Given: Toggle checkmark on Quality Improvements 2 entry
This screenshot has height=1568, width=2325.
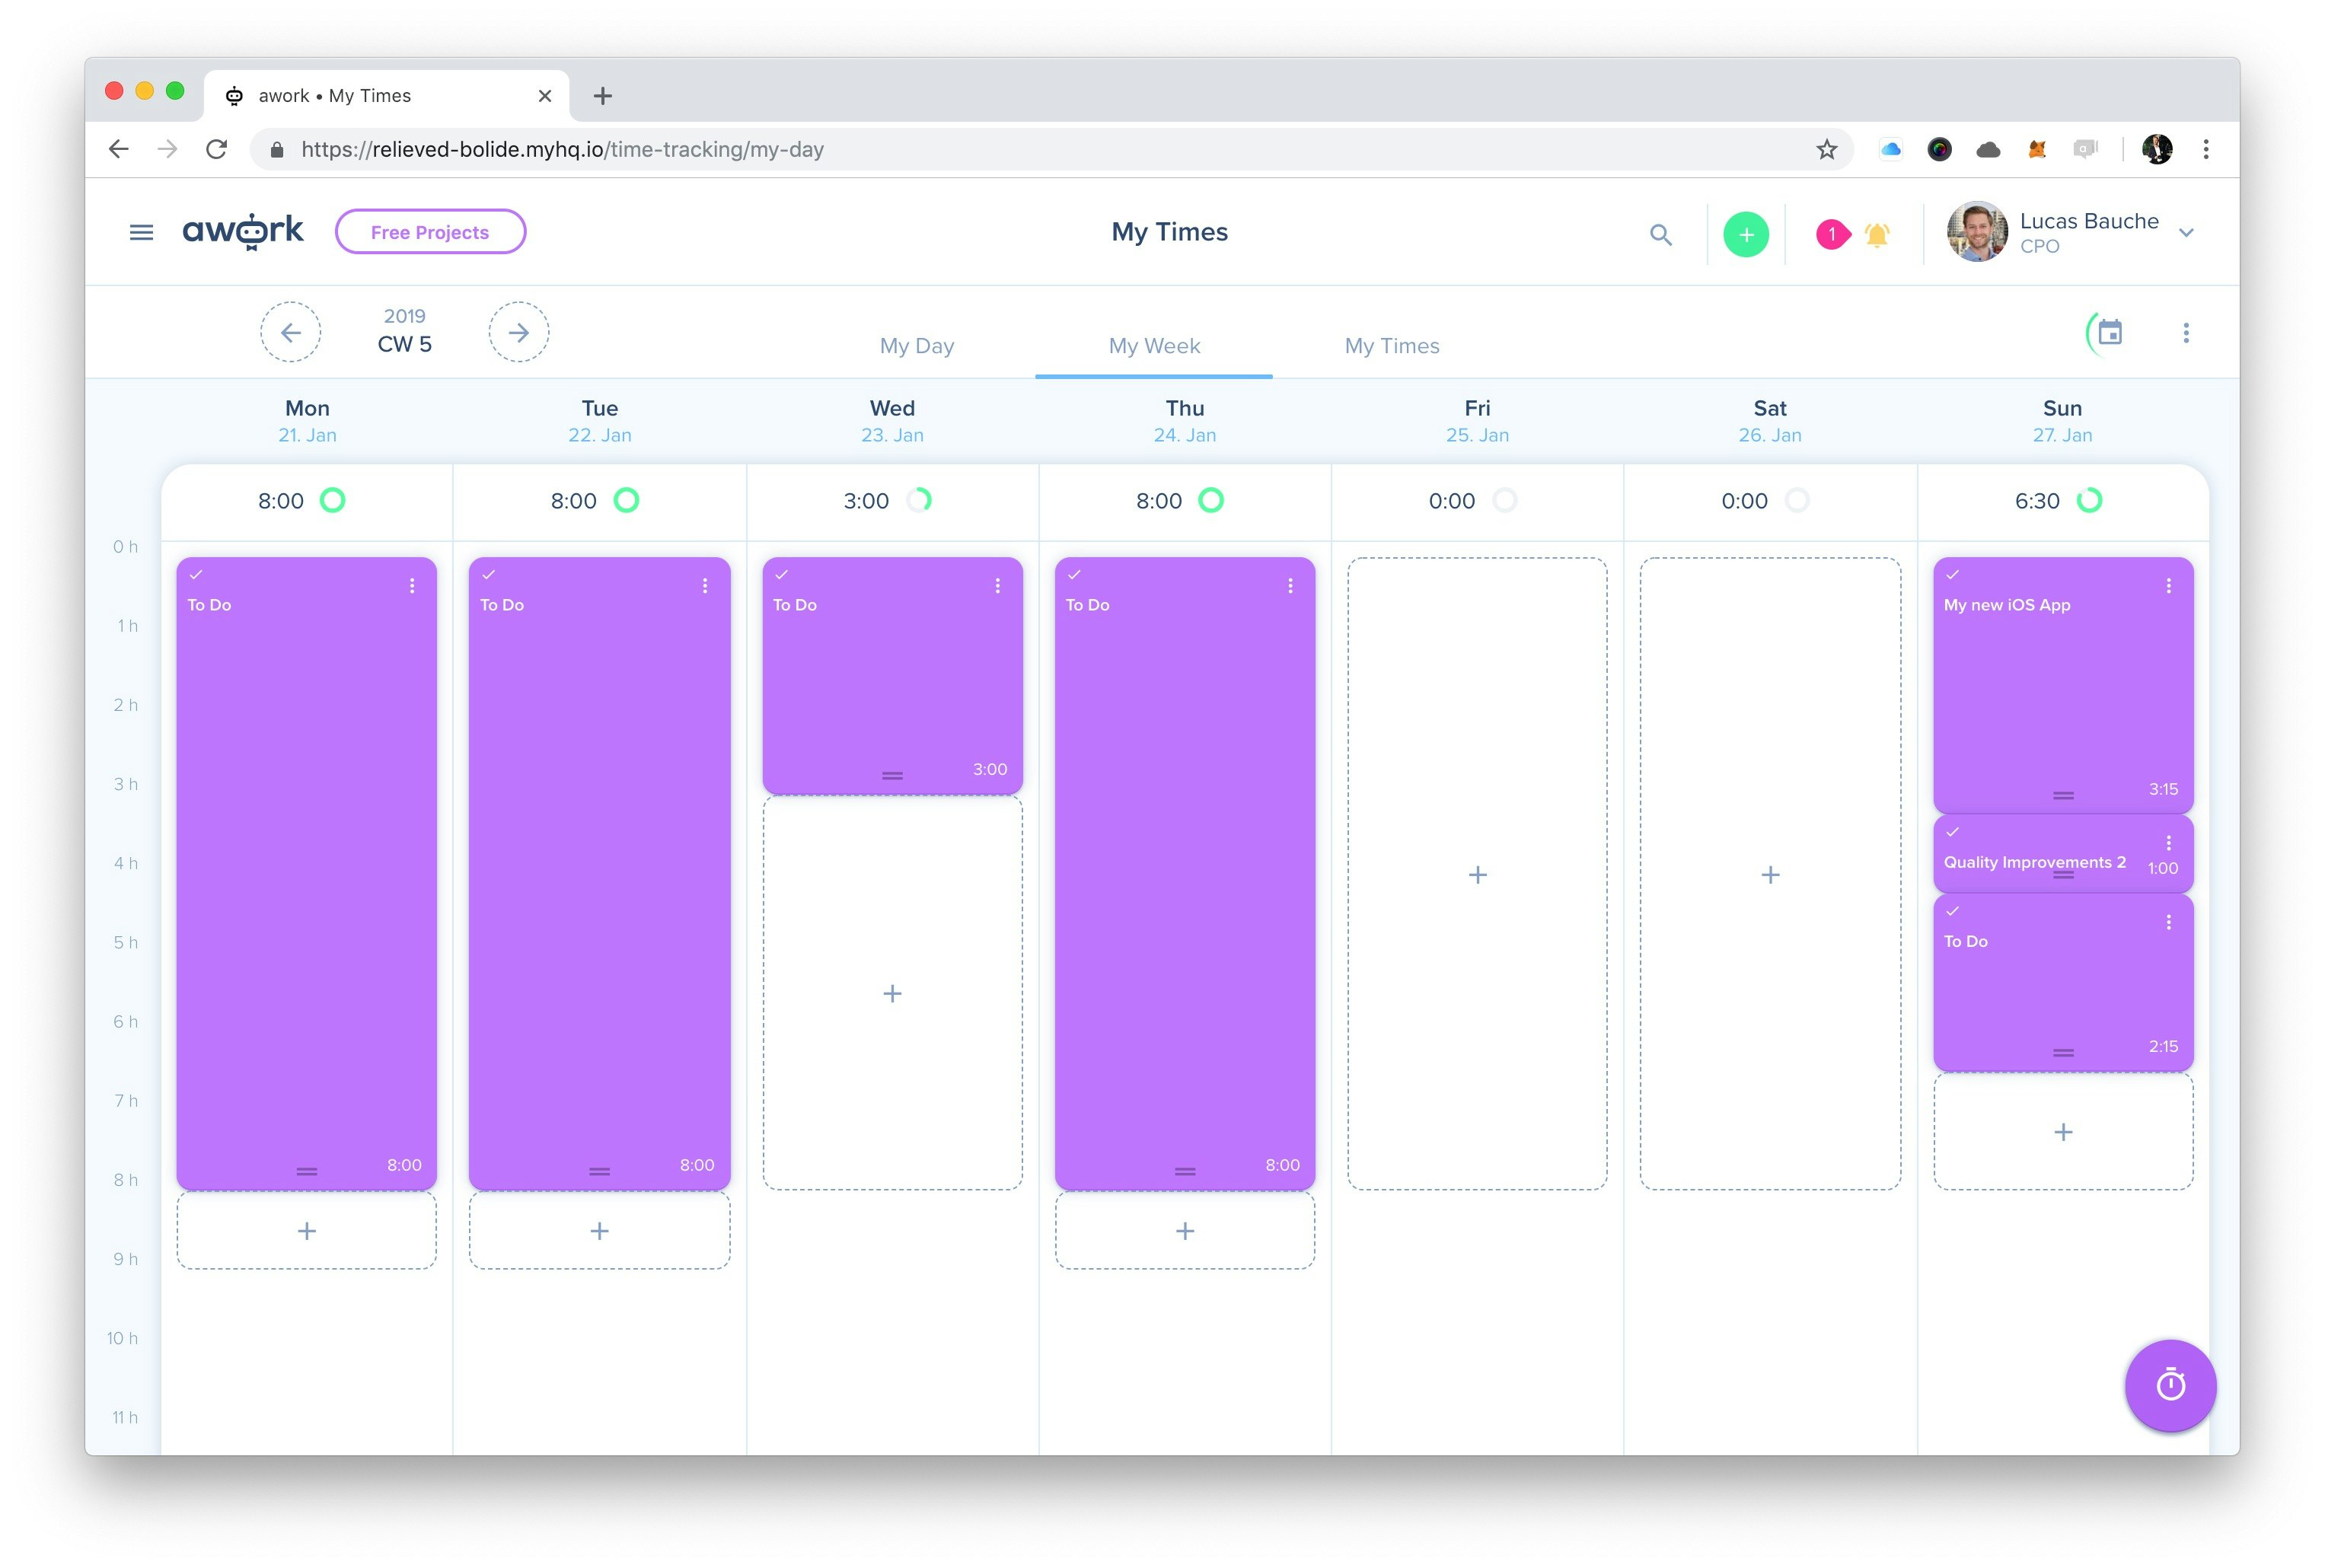Looking at the screenshot, I should pos(1952,831).
